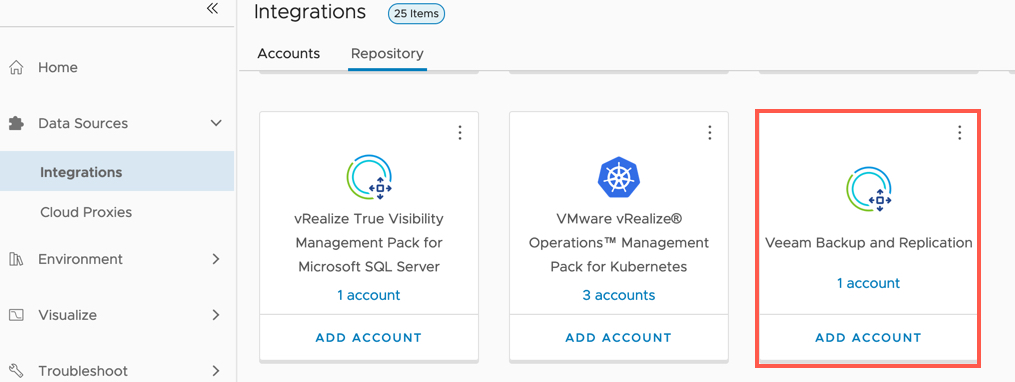Click the Troubleshoot wrench icon
1015x382 pixels.
(x=16, y=371)
